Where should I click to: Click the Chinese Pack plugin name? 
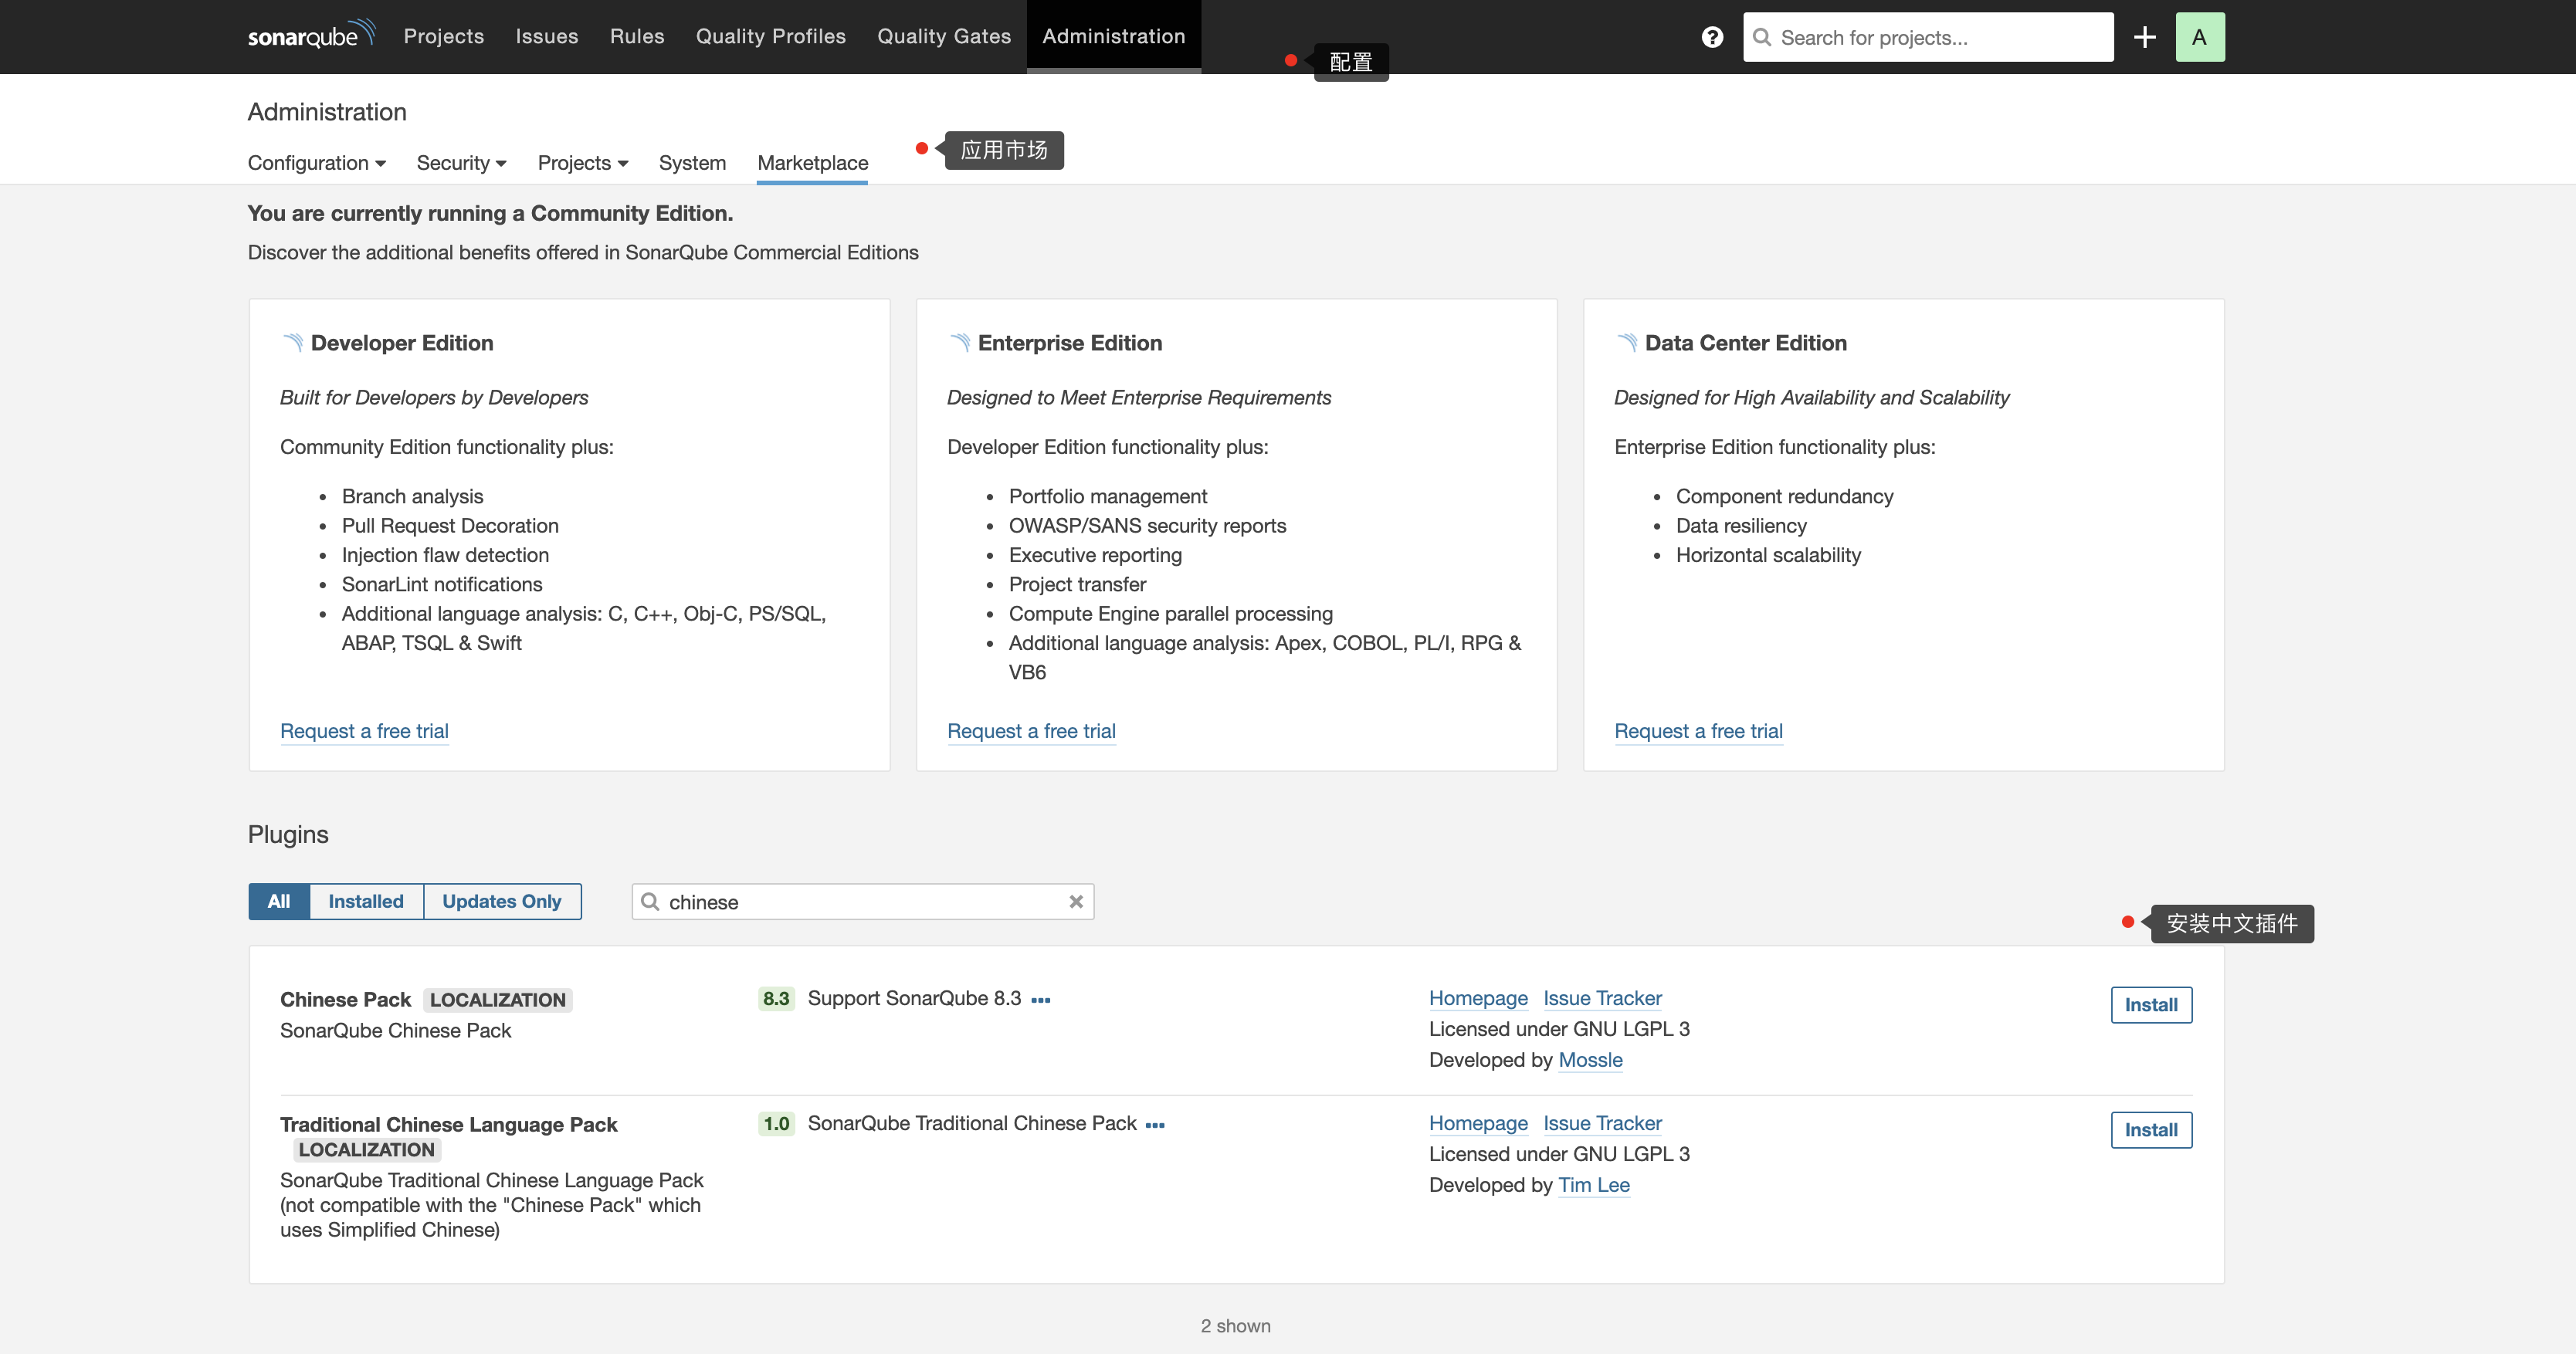point(345,1000)
